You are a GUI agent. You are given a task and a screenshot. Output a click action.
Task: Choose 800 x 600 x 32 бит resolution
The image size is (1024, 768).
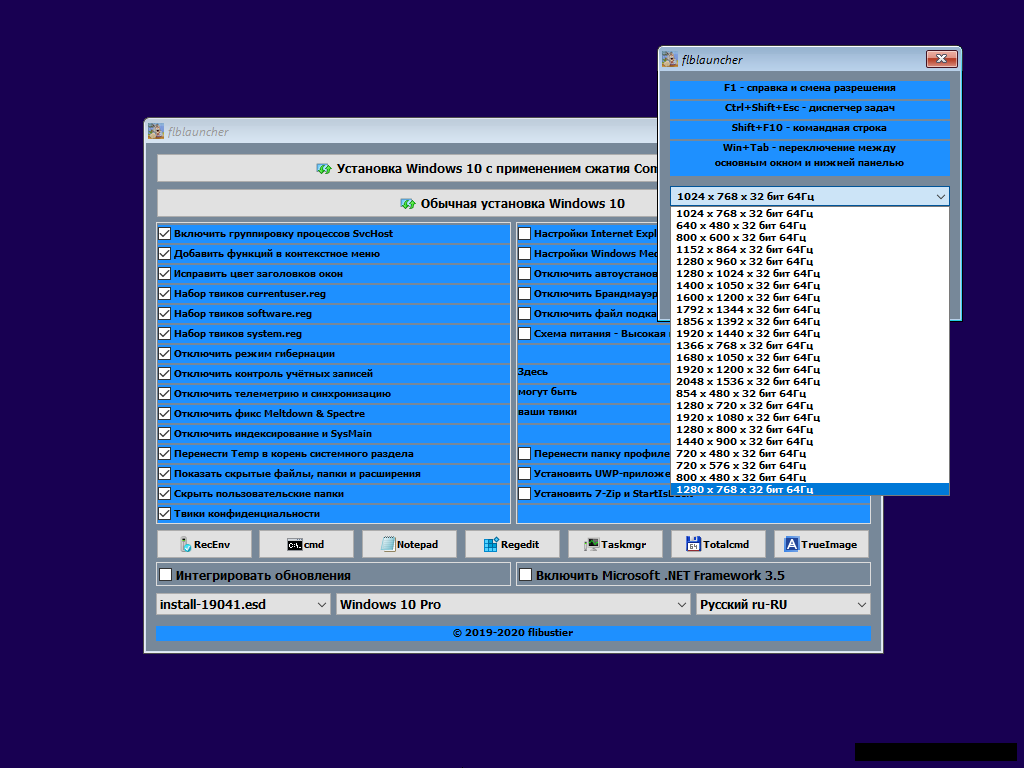coord(810,238)
